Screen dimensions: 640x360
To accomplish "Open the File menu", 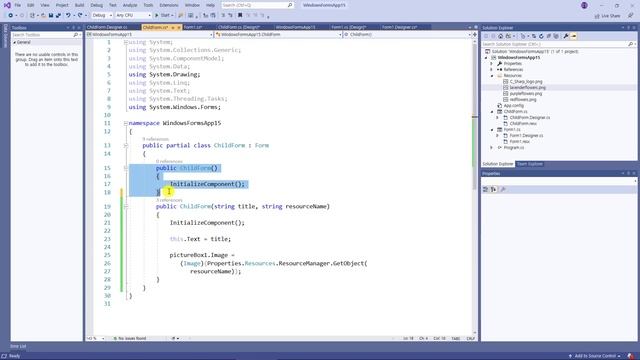I will coord(18,5).
